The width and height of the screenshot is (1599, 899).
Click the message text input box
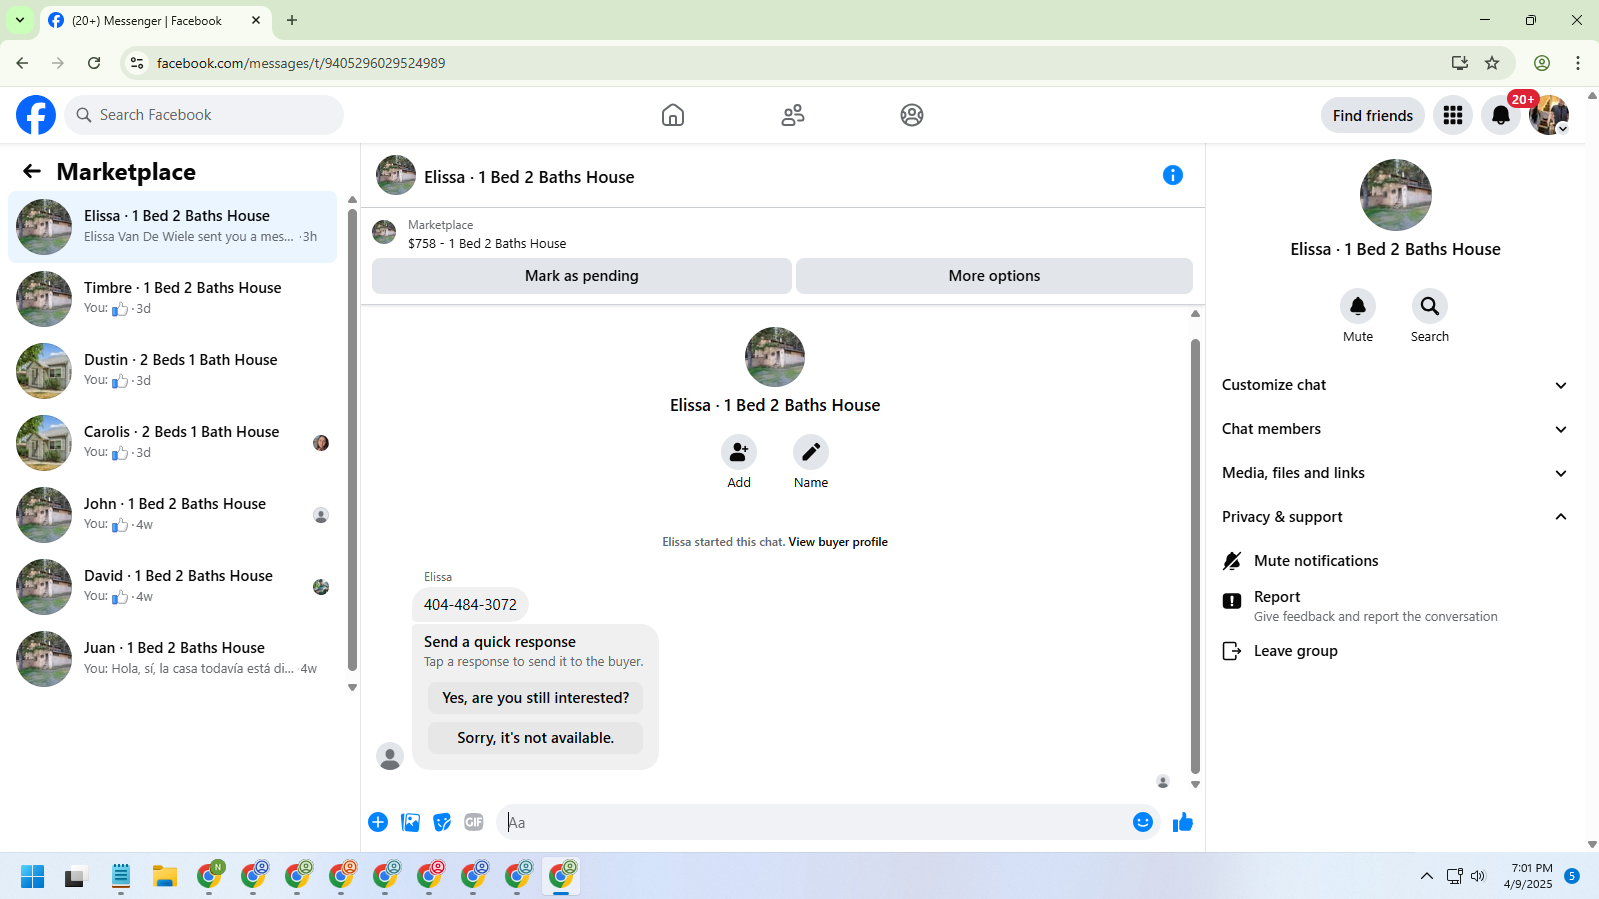815,822
